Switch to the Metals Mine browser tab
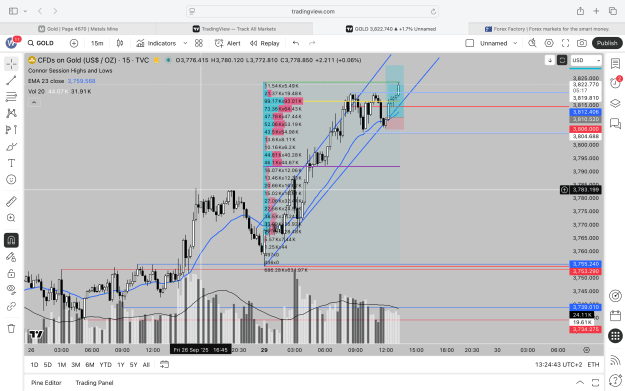The height and width of the screenshot is (391, 625). [x=78, y=29]
